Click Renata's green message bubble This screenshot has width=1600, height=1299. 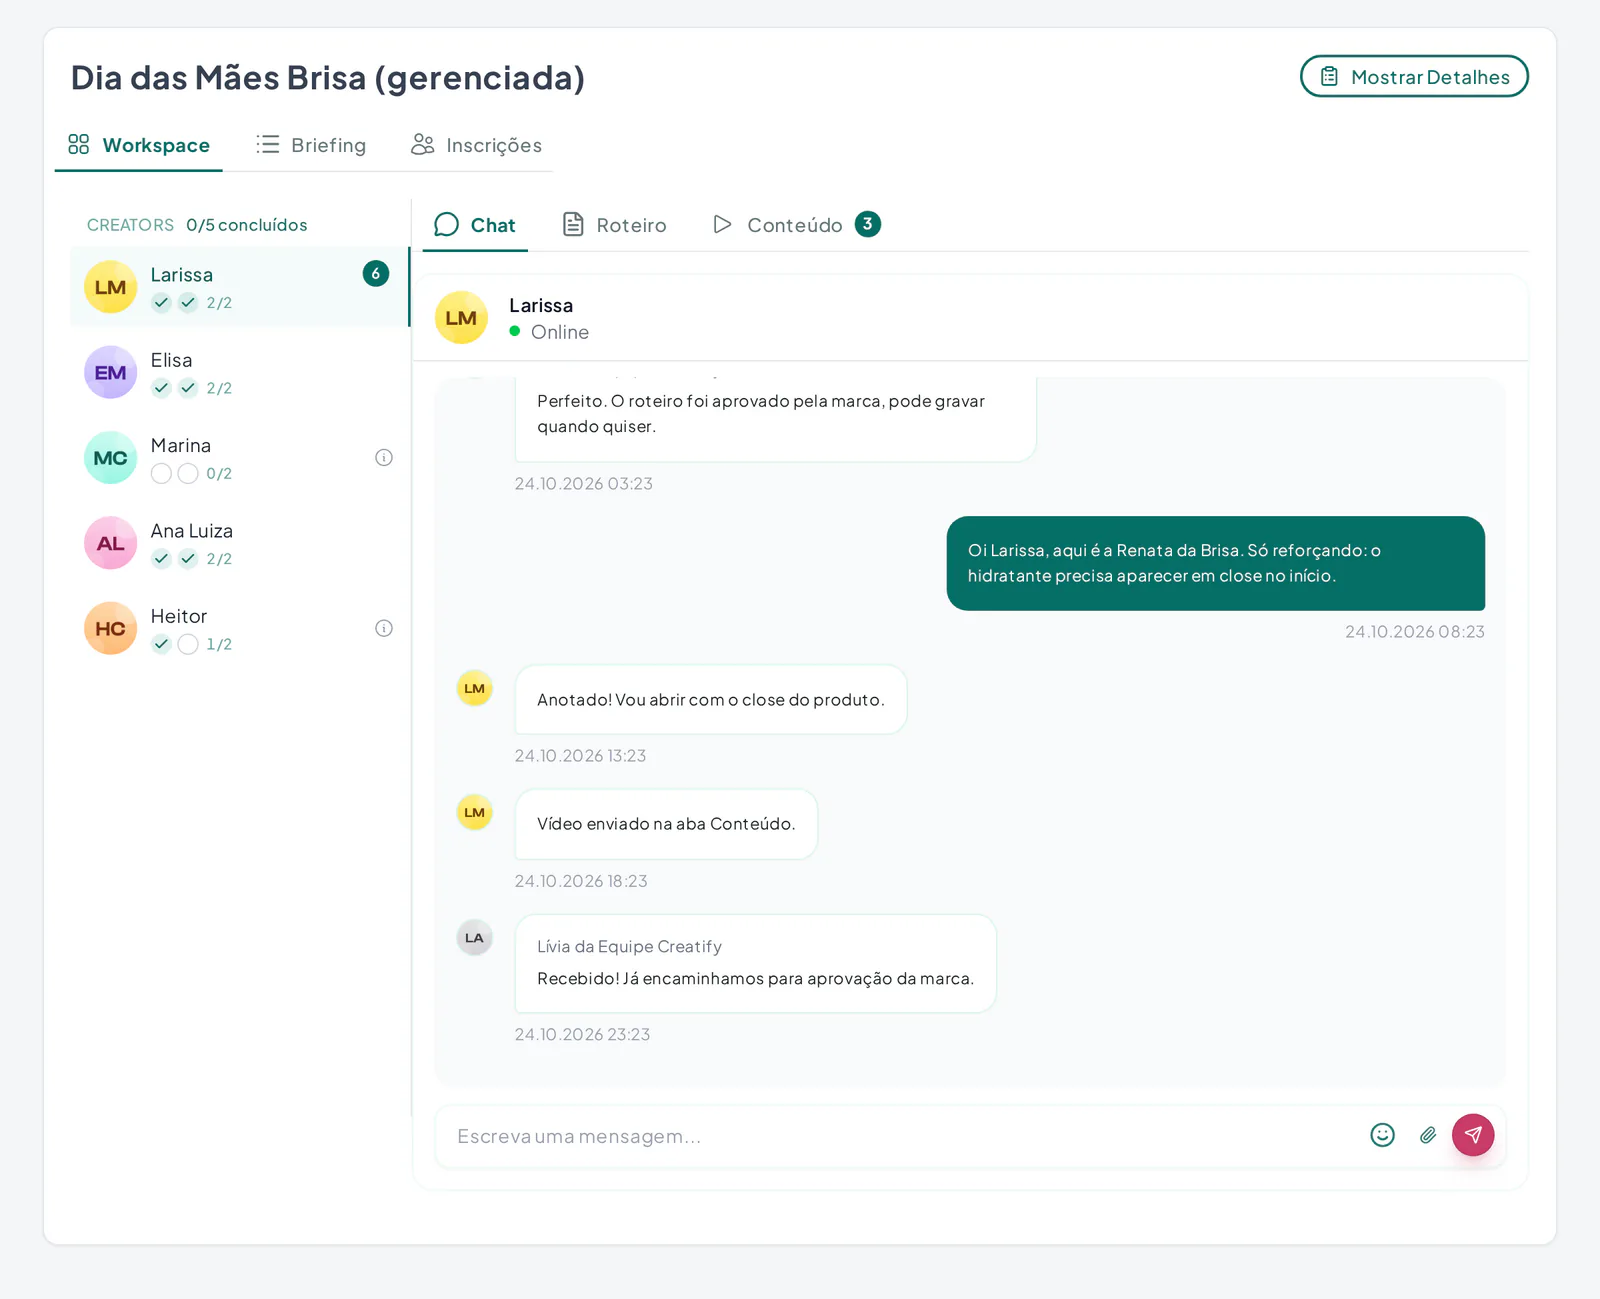point(1216,563)
